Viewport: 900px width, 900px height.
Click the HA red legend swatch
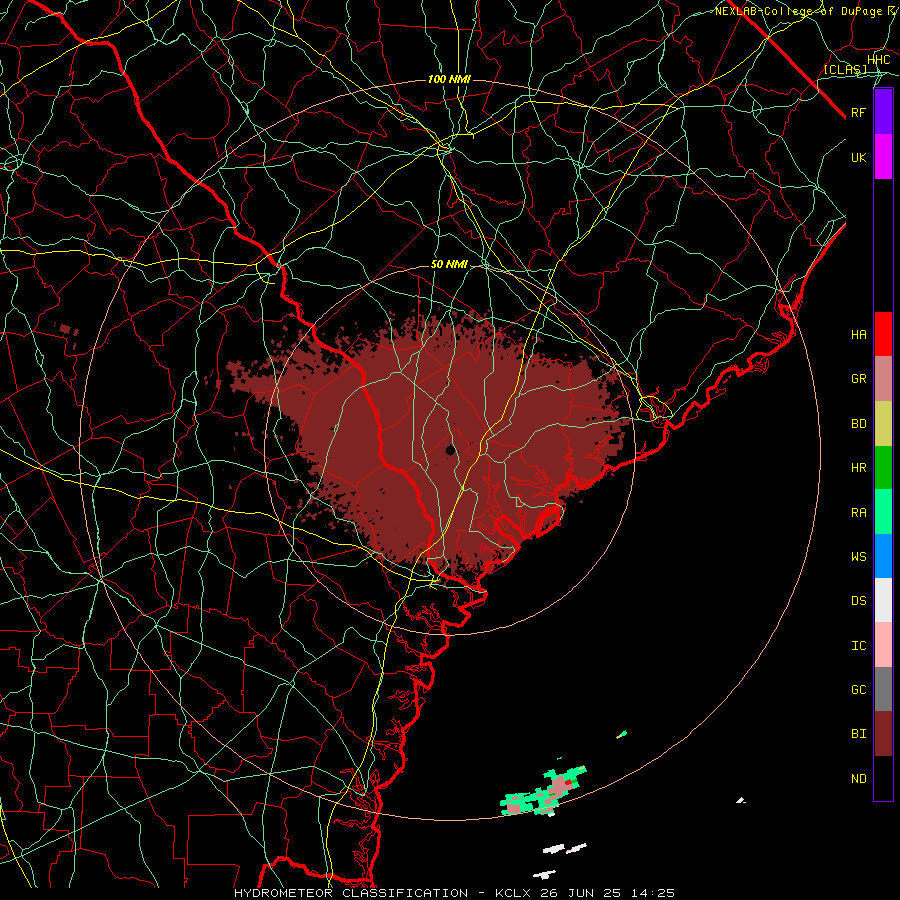click(883, 334)
